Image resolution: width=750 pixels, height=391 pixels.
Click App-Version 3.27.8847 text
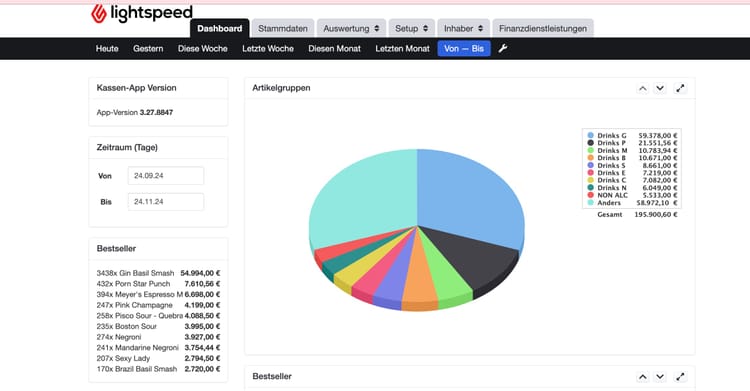135,112
